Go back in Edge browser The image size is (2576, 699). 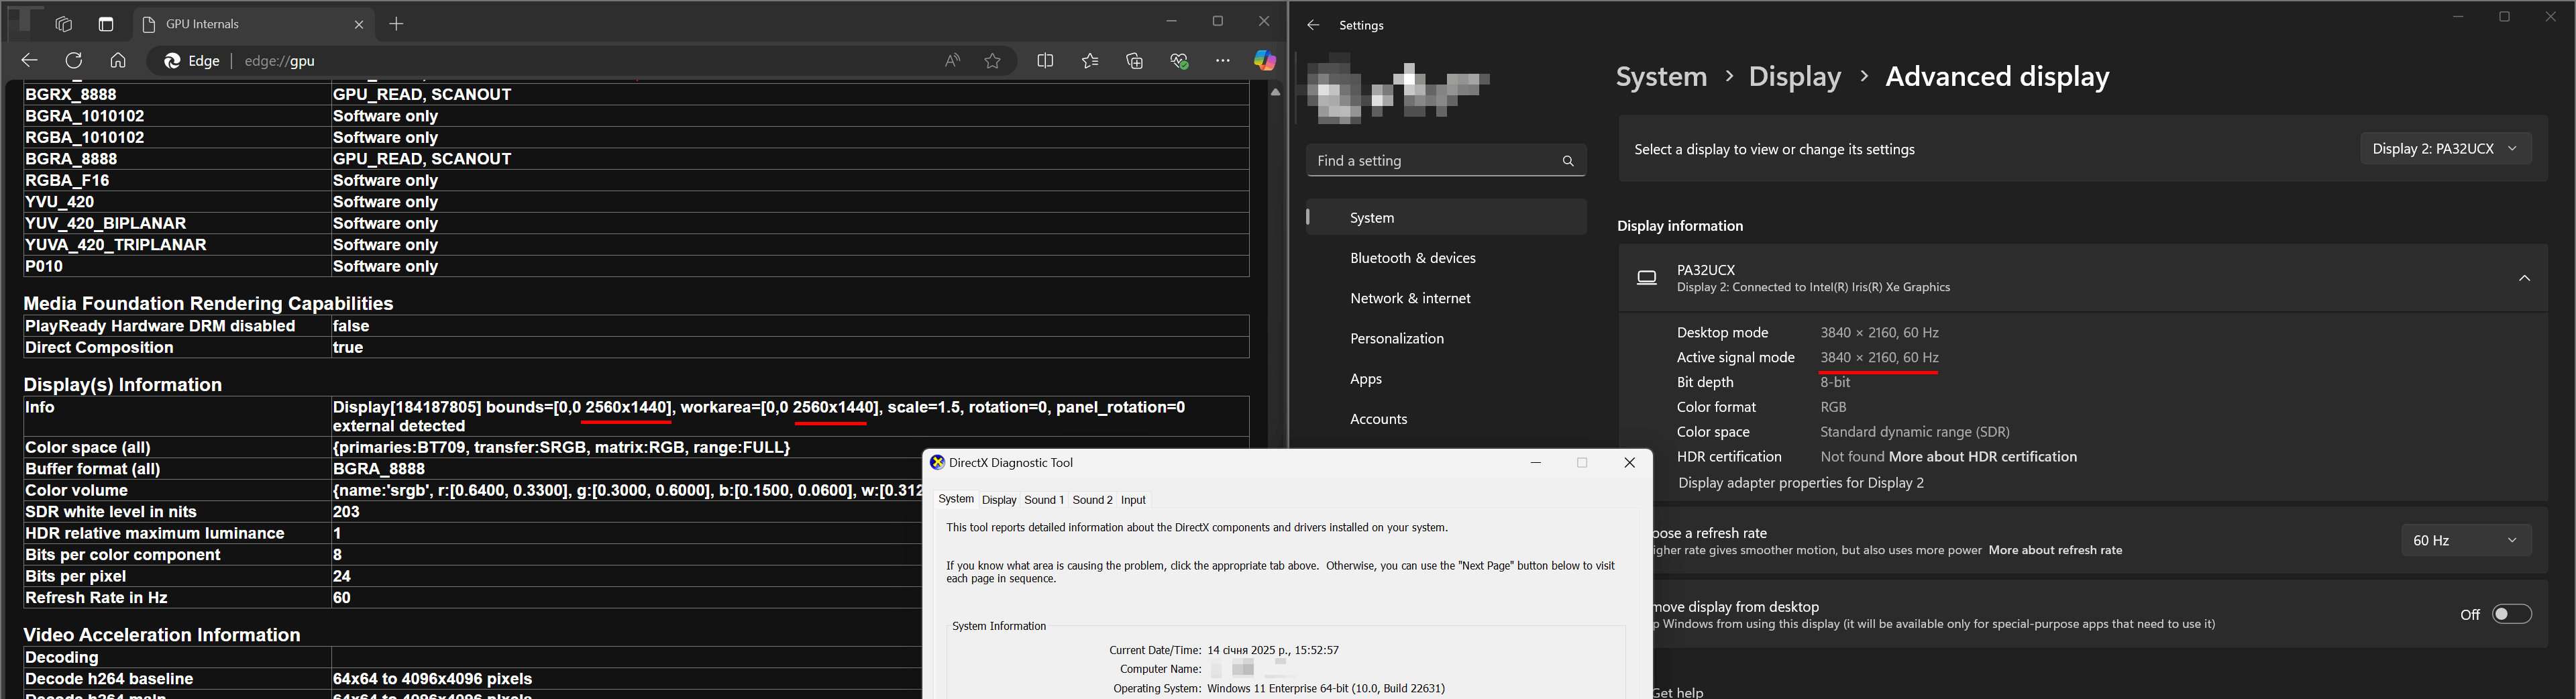coord(29,61)
